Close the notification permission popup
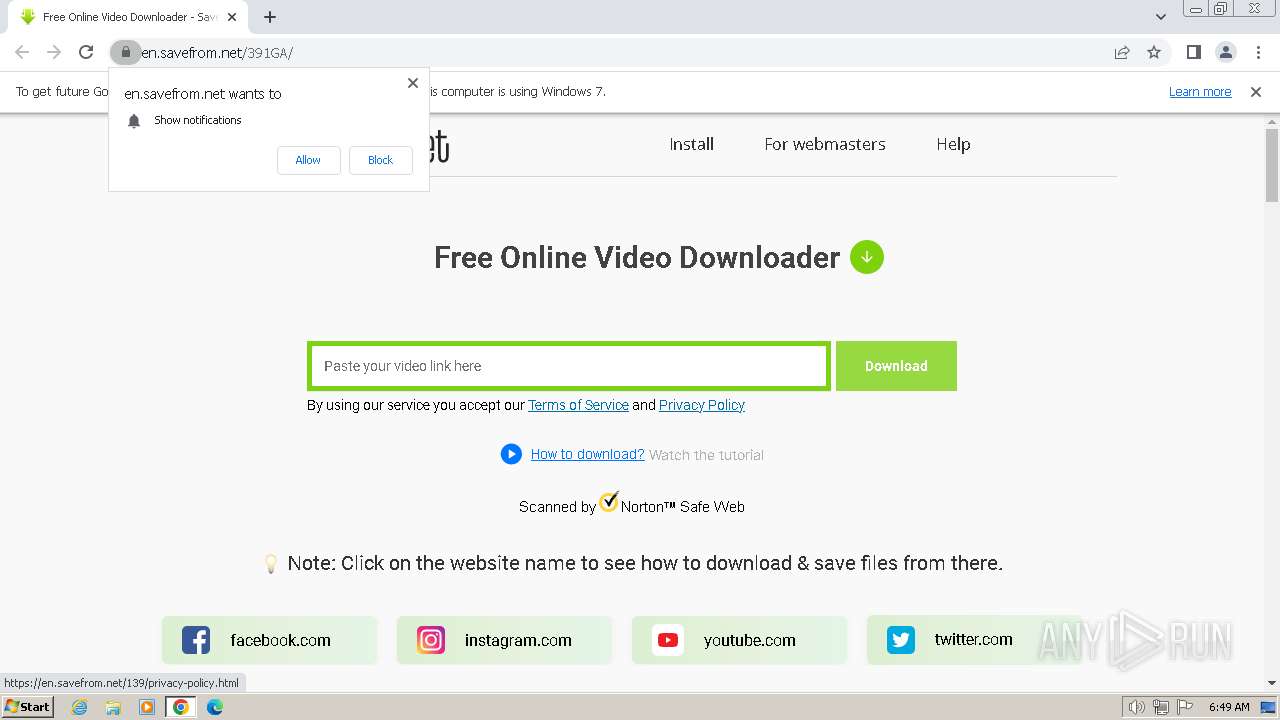This screenshot has width=1280, height=720. pyautogui.click(x=412, y=83)
